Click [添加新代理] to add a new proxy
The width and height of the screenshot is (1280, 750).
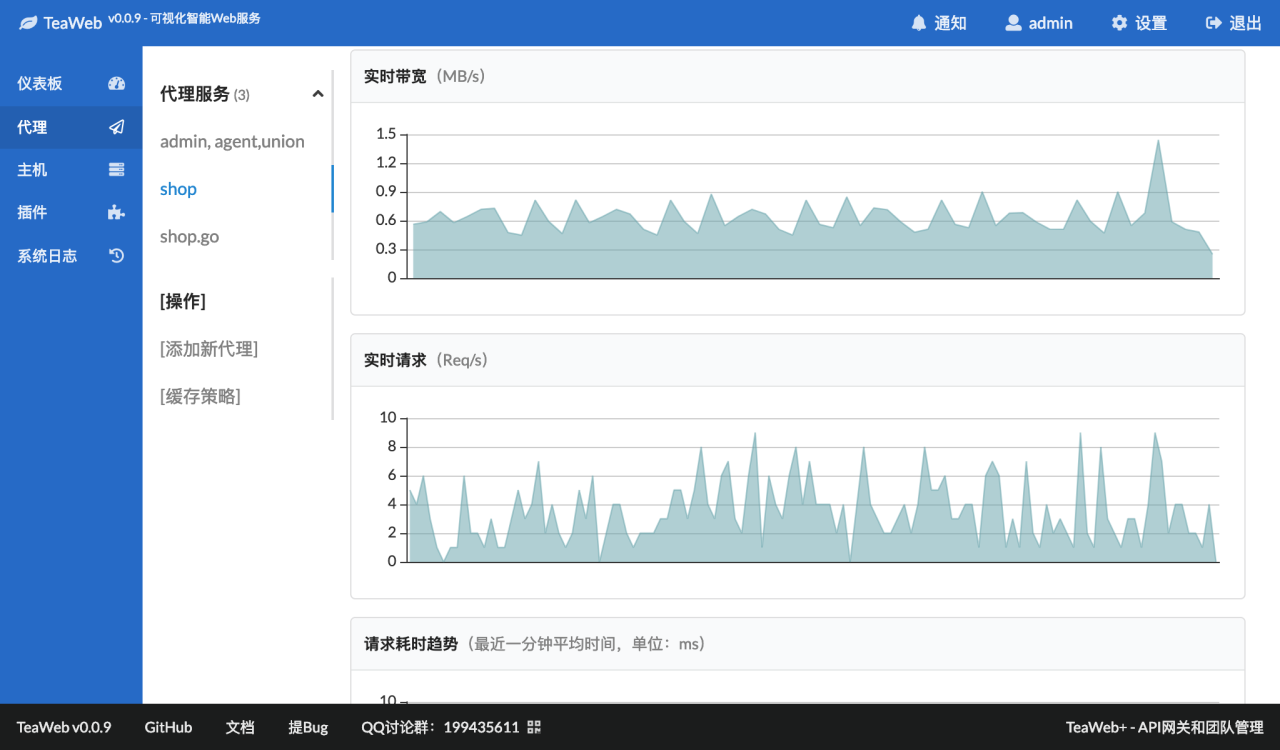tap(209, 348)
